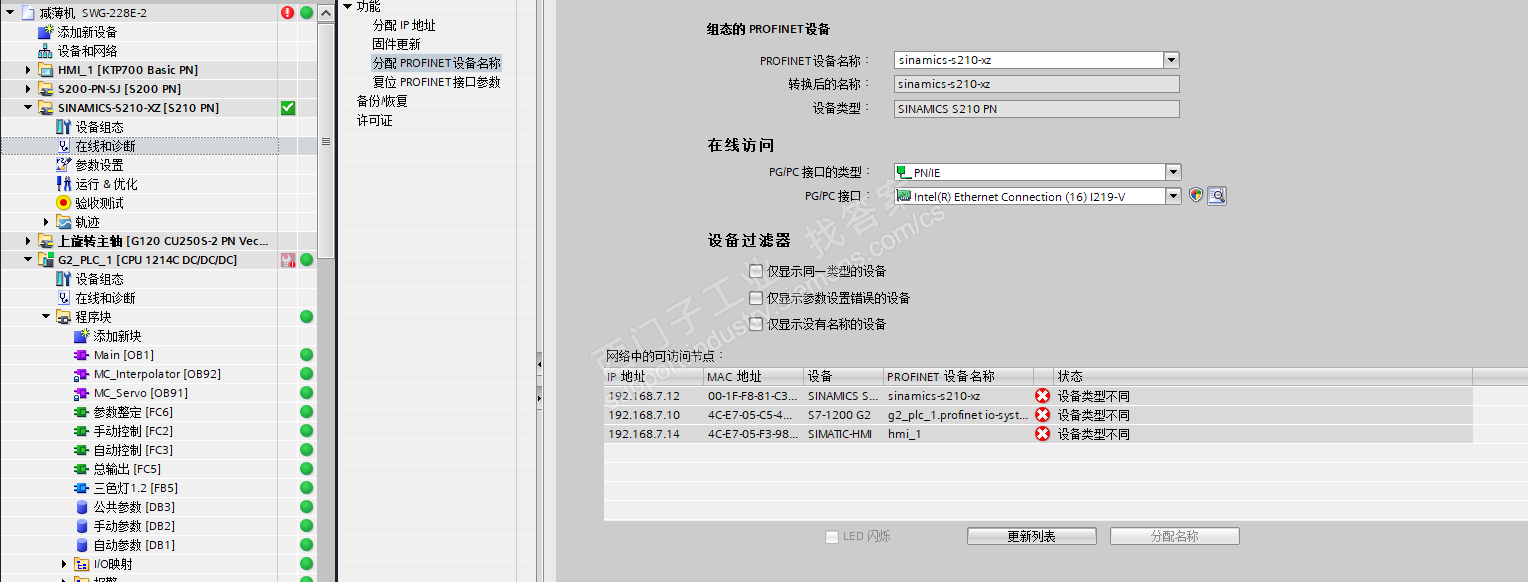The width and height of the screenshot is (1528, 582).
Task: Open 参数整定 [FC6] function
Action: click(133, 412)
